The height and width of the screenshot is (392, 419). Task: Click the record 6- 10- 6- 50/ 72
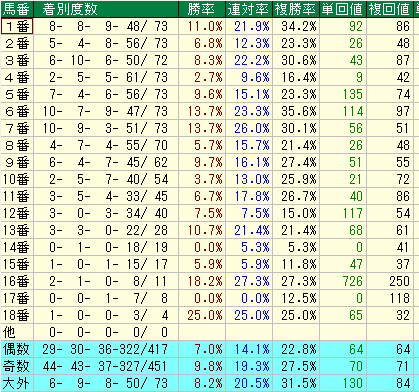tap(108, 60)
